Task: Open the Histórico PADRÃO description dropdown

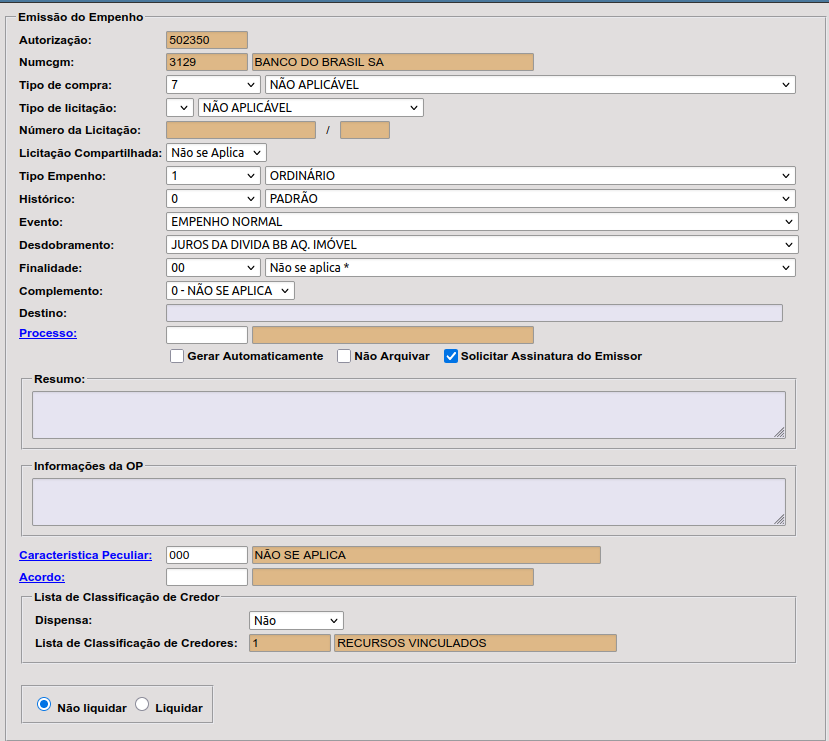Action: (530, 199)
